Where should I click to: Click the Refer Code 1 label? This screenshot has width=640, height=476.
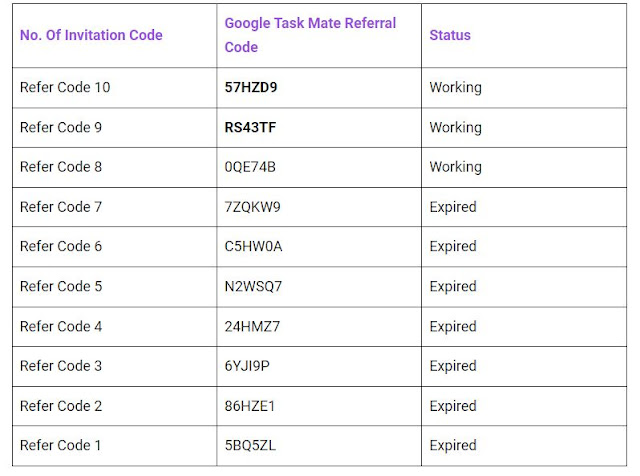(60, 445)
